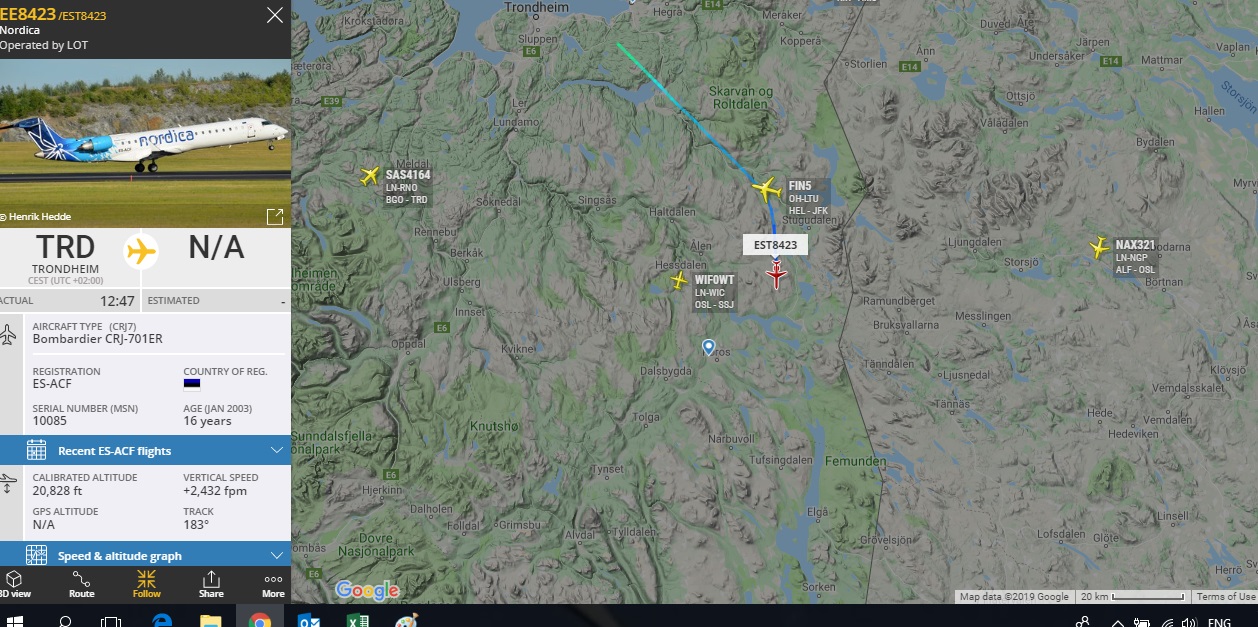Select the FIN5 aircraft icon
This screenshot has height=627, width=1258.
766,188
